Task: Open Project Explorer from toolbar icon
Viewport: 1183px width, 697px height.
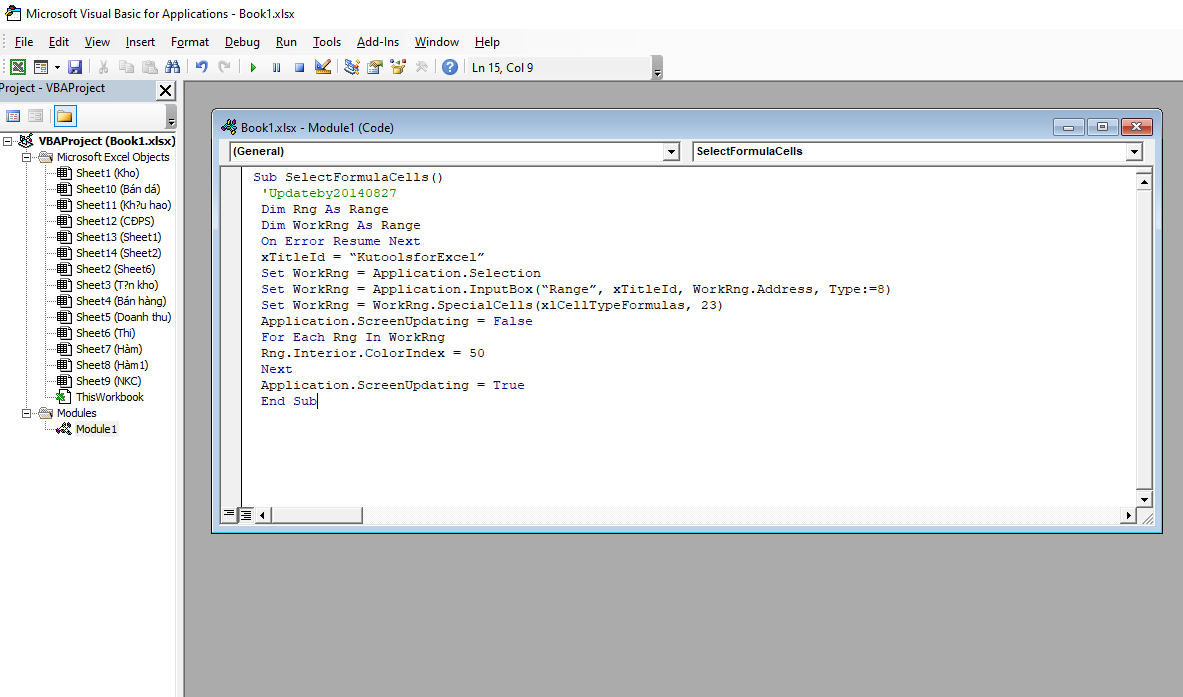Action: (x=352, y=67)
